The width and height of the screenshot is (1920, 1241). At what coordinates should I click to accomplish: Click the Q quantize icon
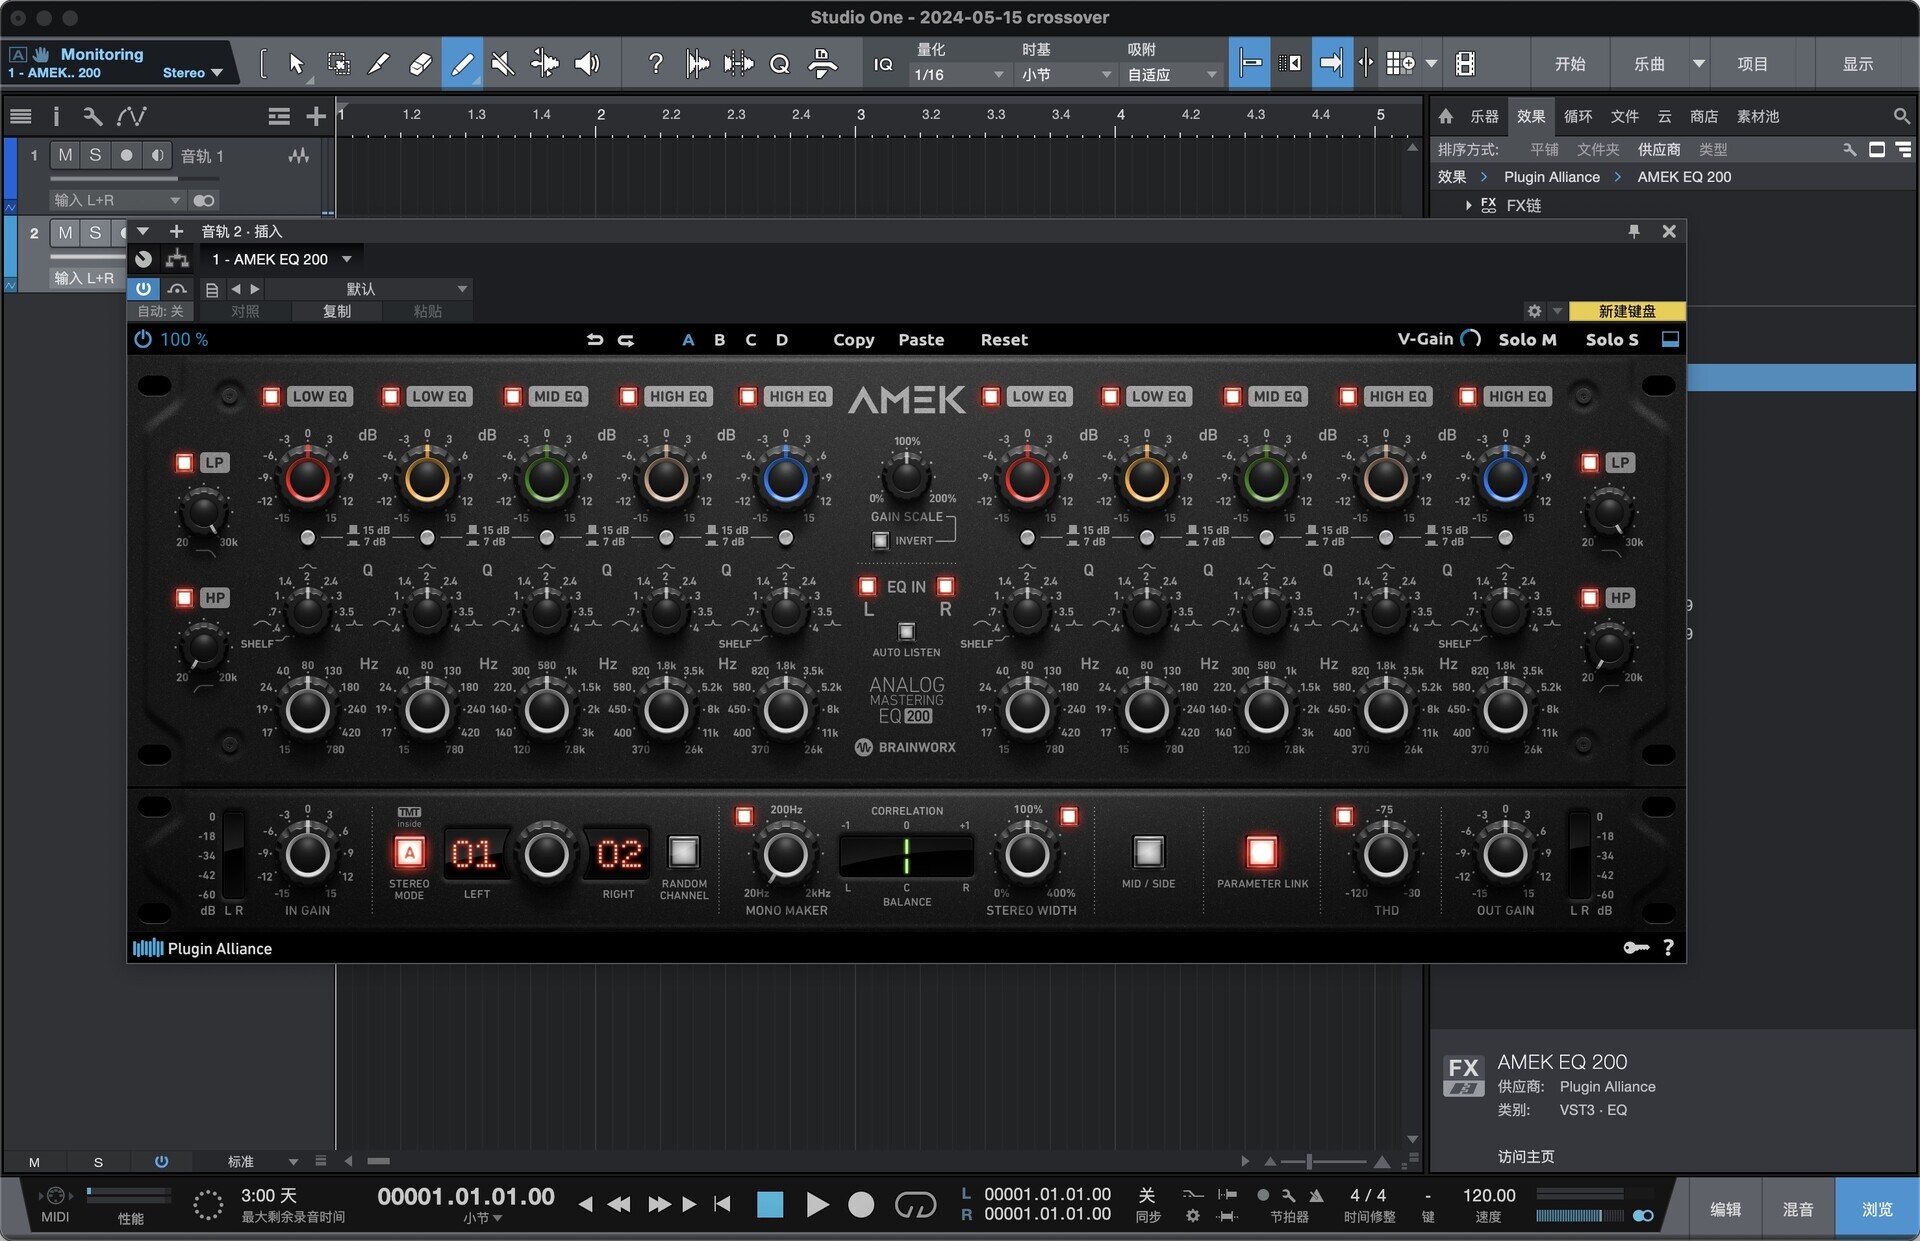pos(779,64)
